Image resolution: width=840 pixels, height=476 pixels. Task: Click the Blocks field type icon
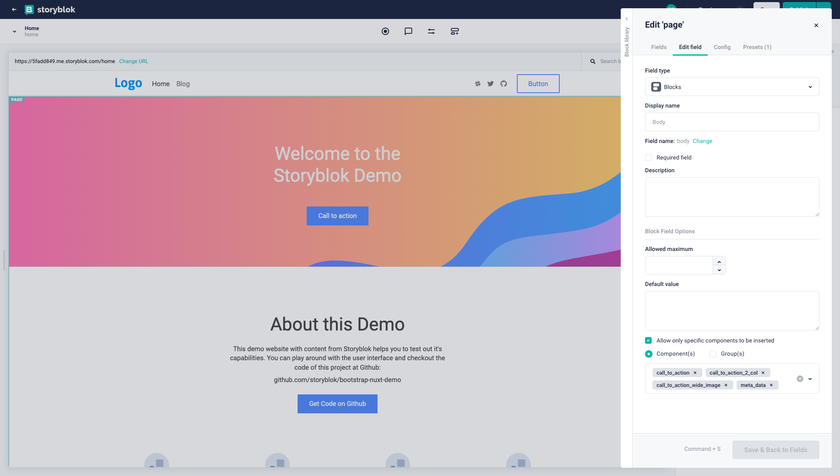click(x=656, y=87)
